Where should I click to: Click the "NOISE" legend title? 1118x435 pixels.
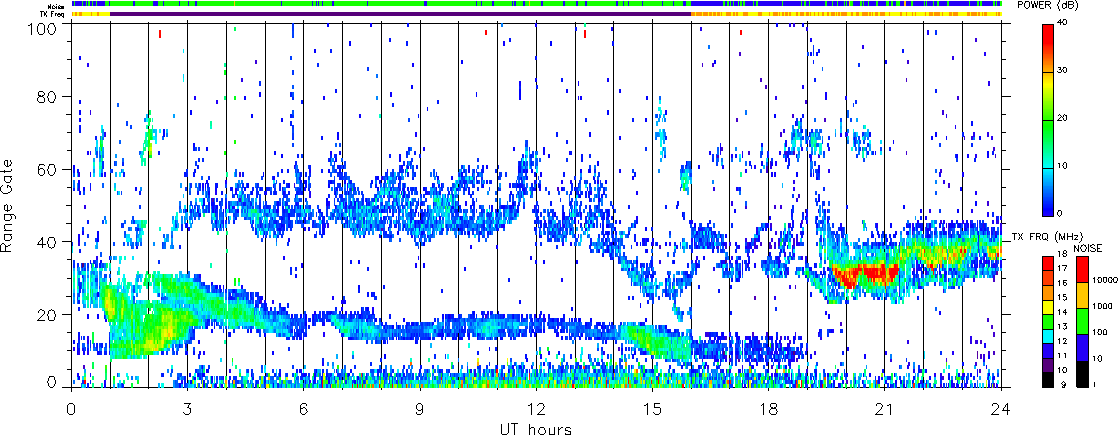click(1088, 248)
